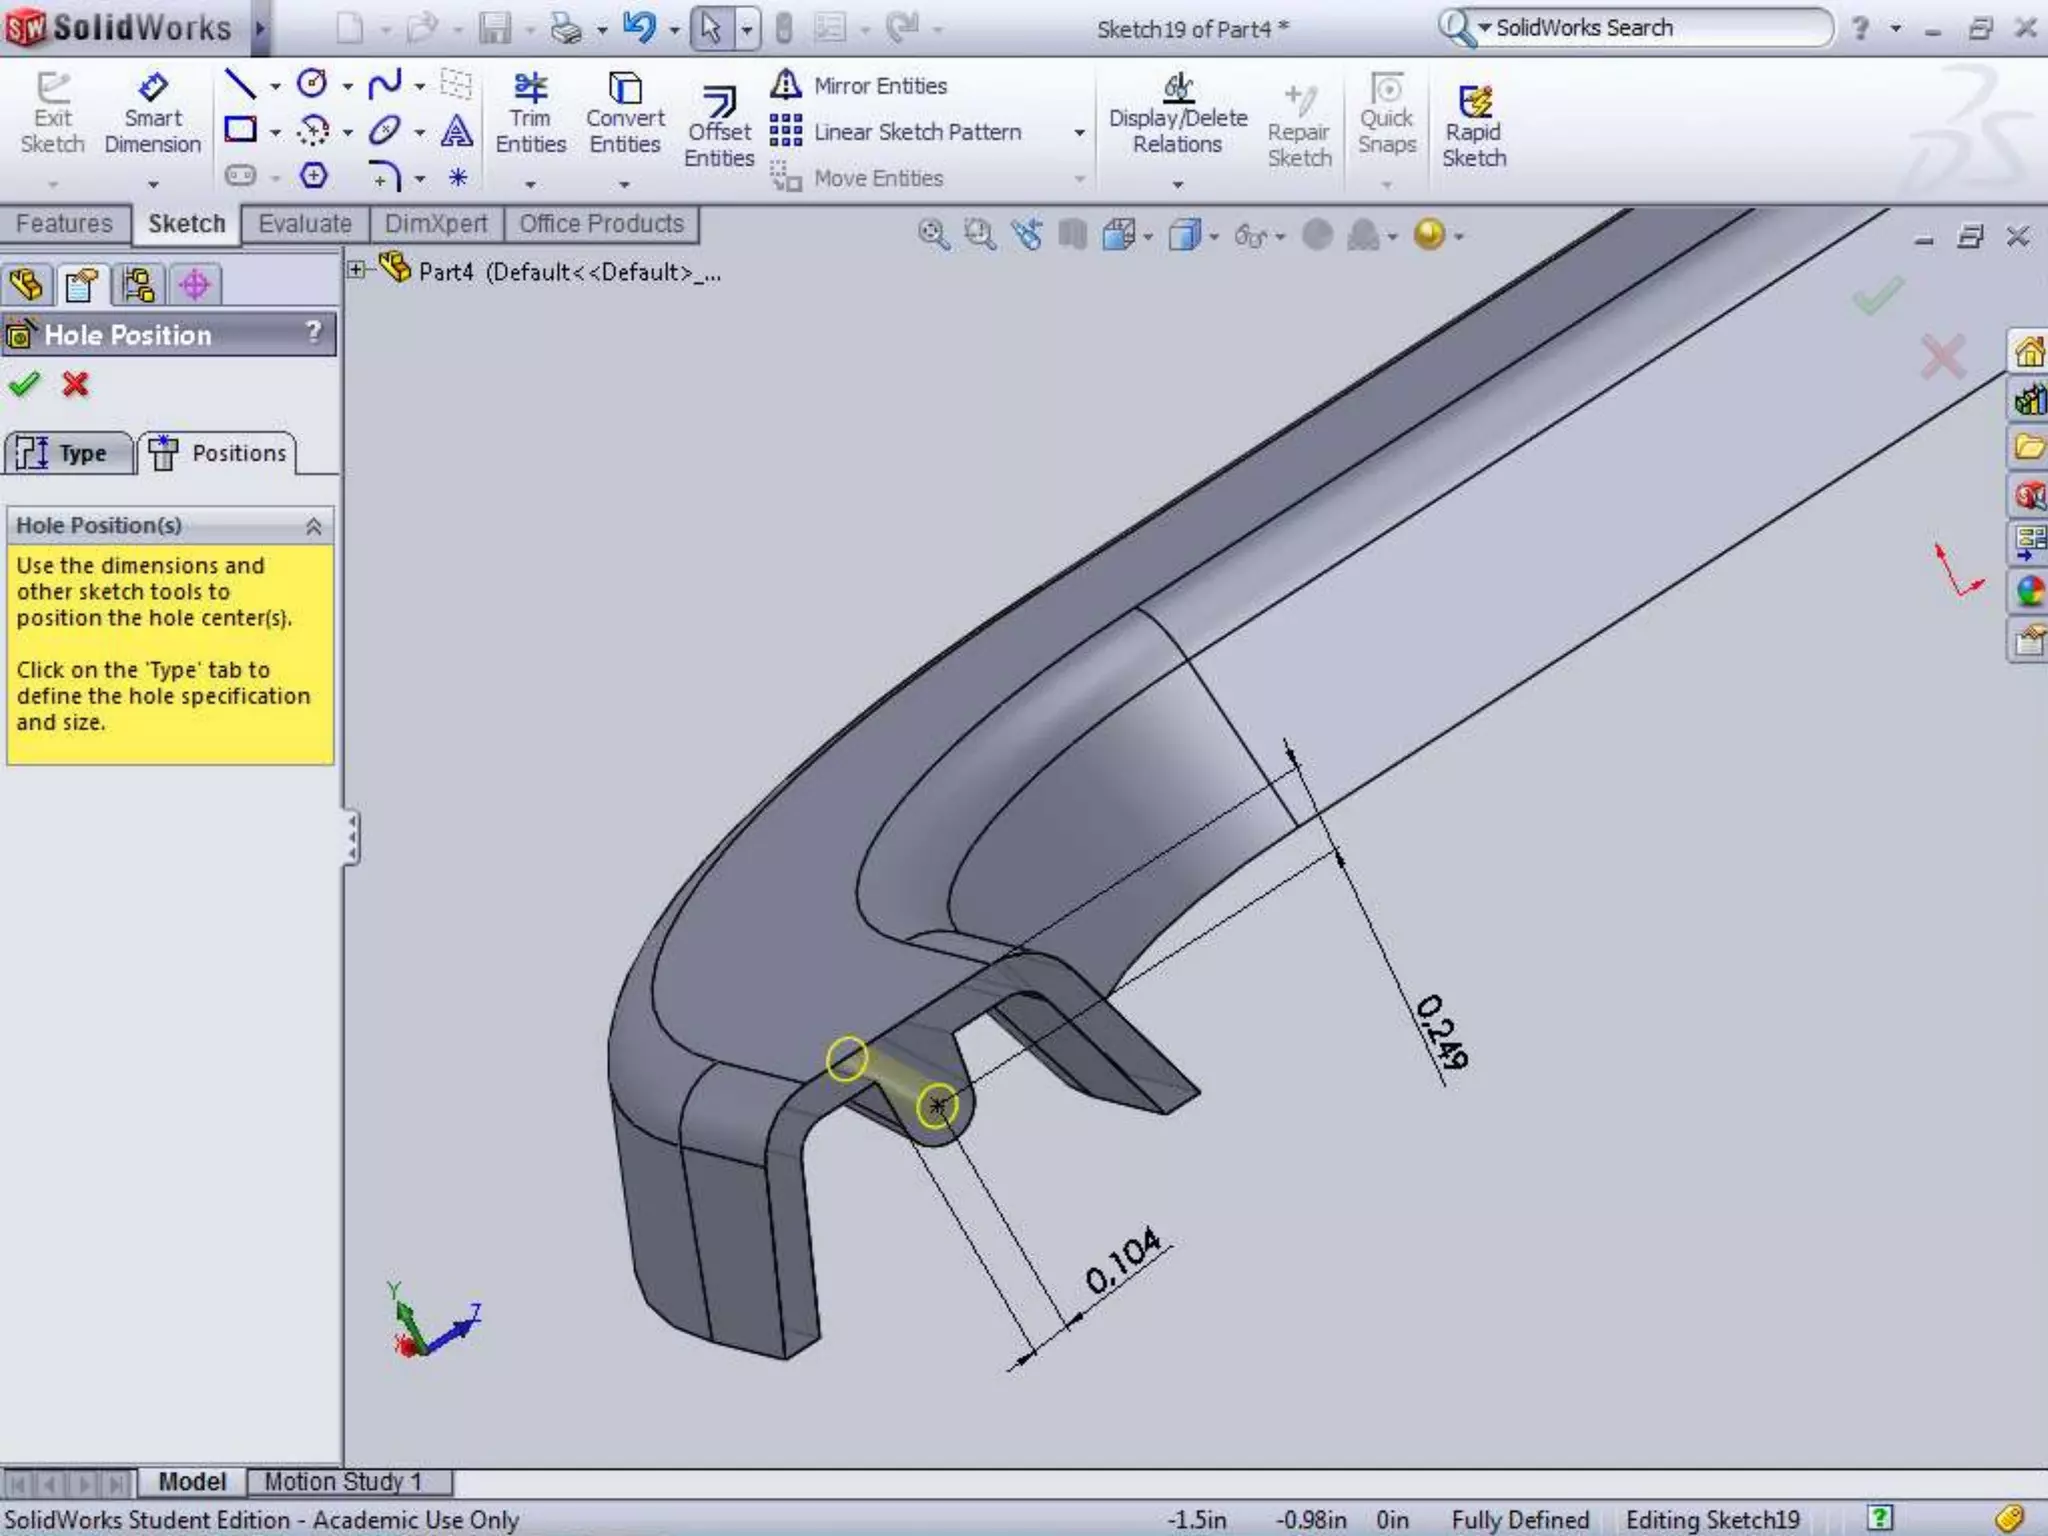
Task: Accept hole position with green checkmark
Action: pyautogui.click(x=24, y=384)
